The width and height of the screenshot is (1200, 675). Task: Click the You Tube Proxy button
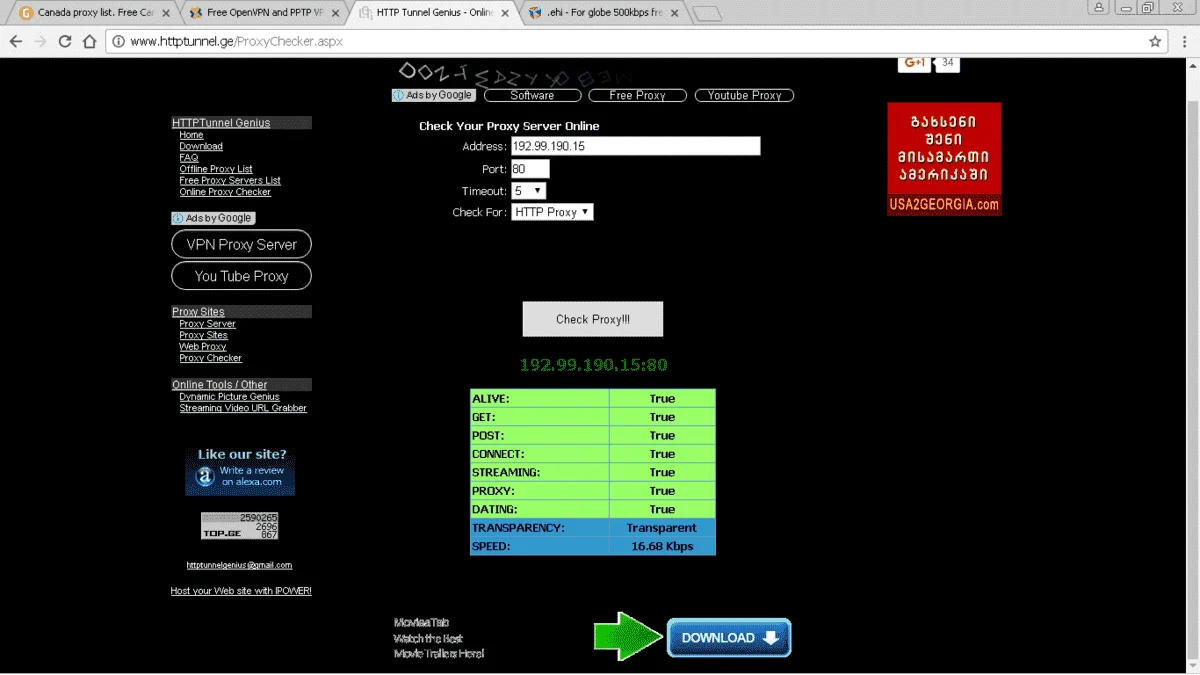click(241, 276)
